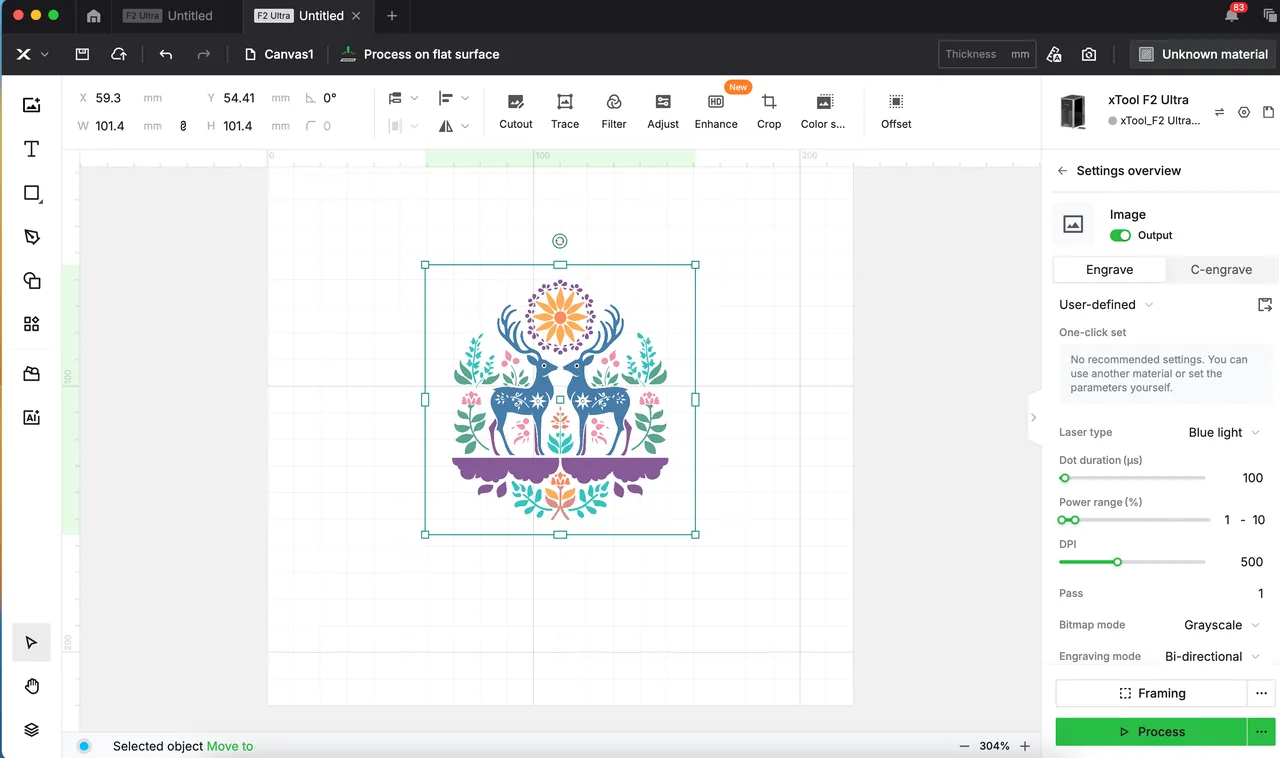
Task: Open the layer order dropdown
Action: click(x=403, y=98)
